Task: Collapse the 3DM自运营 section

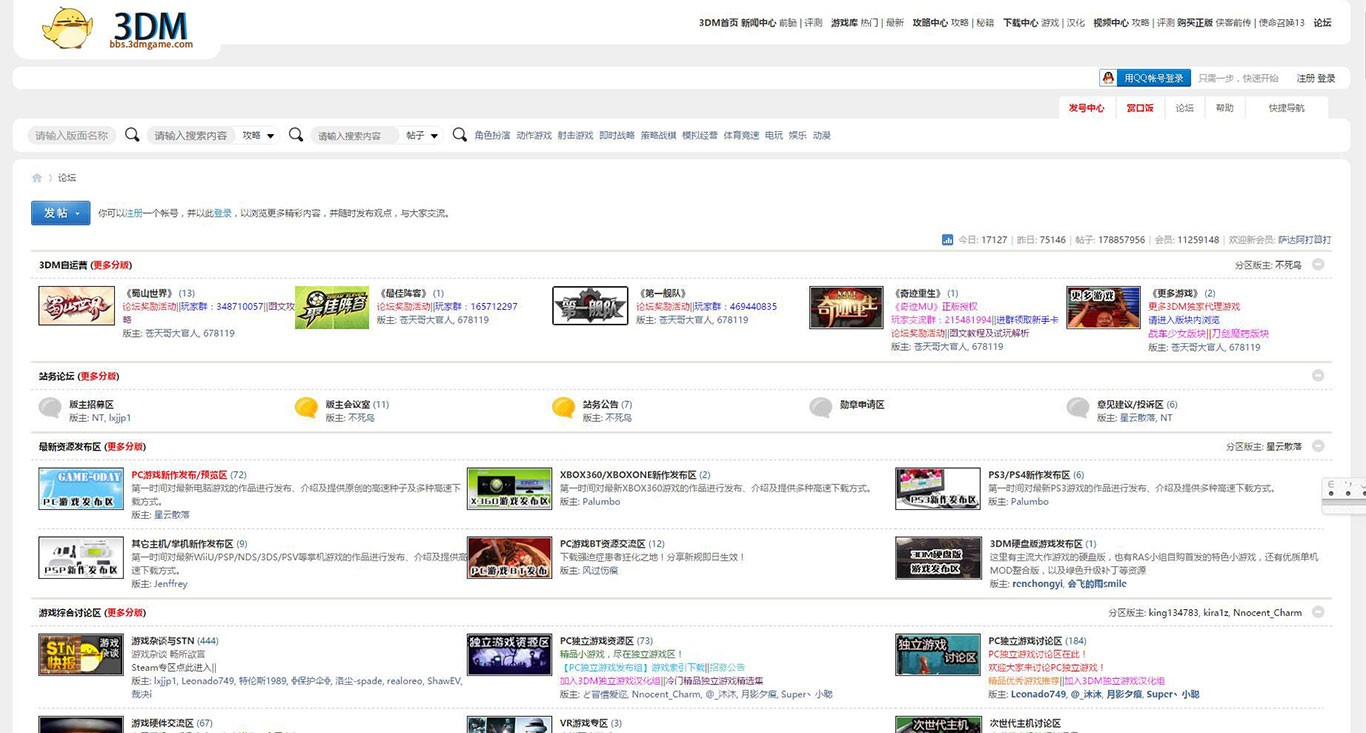Action: 1318,265
